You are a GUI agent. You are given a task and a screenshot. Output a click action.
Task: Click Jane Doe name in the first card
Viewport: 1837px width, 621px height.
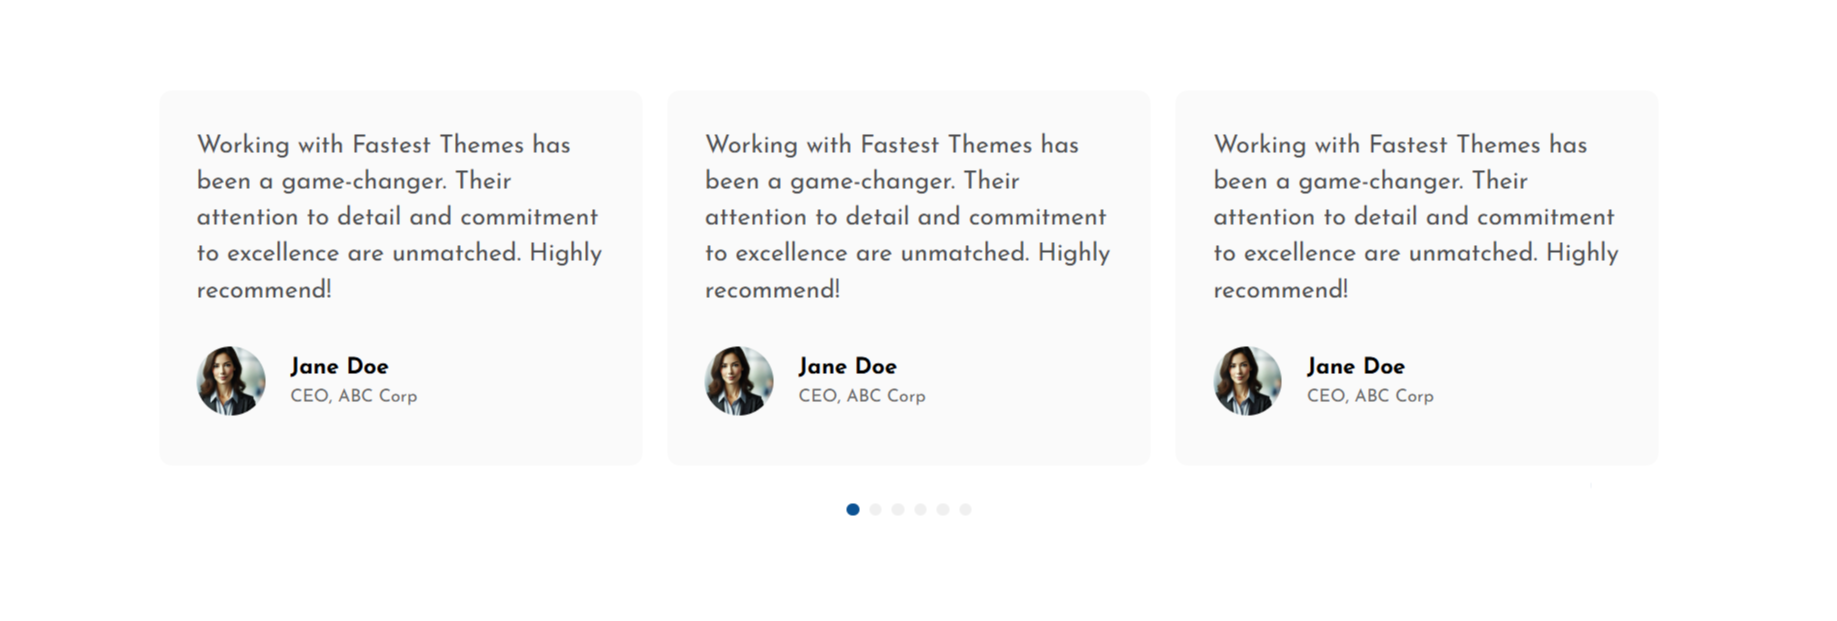339,367
